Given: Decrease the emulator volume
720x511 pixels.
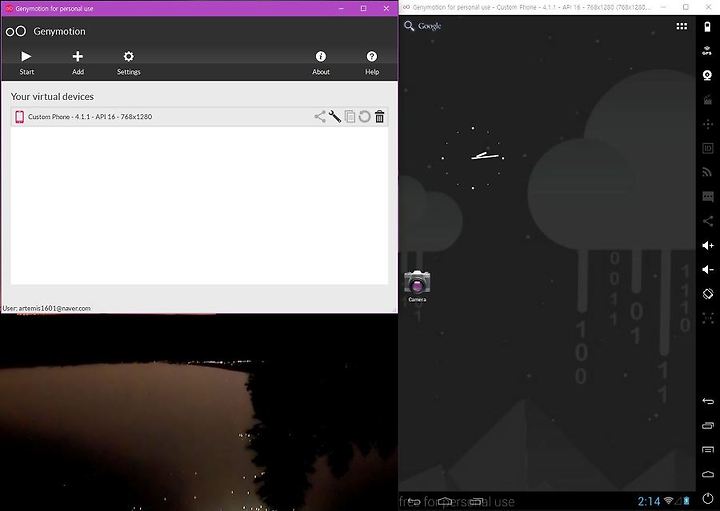Looking at the screenshot, I should 708,270.
